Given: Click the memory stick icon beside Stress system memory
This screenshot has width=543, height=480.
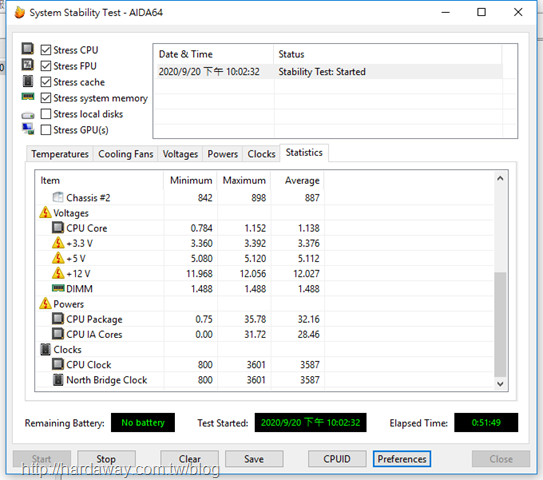Looking at the screenshot, I should [x=28, y=97].
